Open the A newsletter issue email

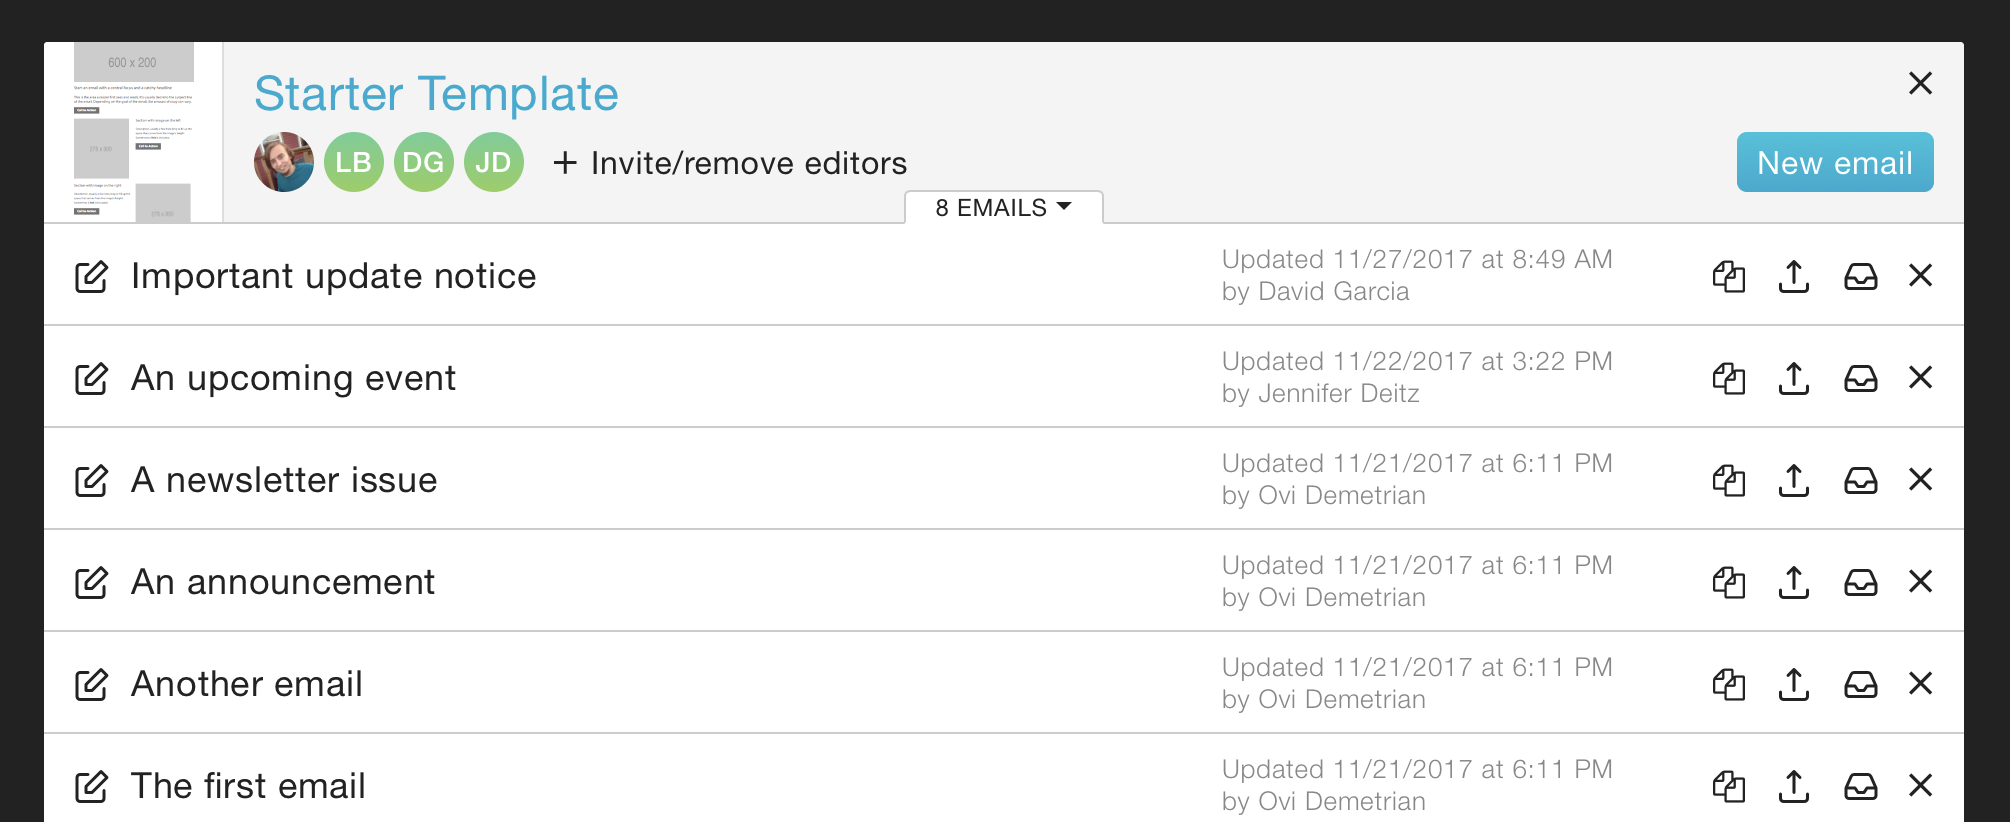[284, 480]
